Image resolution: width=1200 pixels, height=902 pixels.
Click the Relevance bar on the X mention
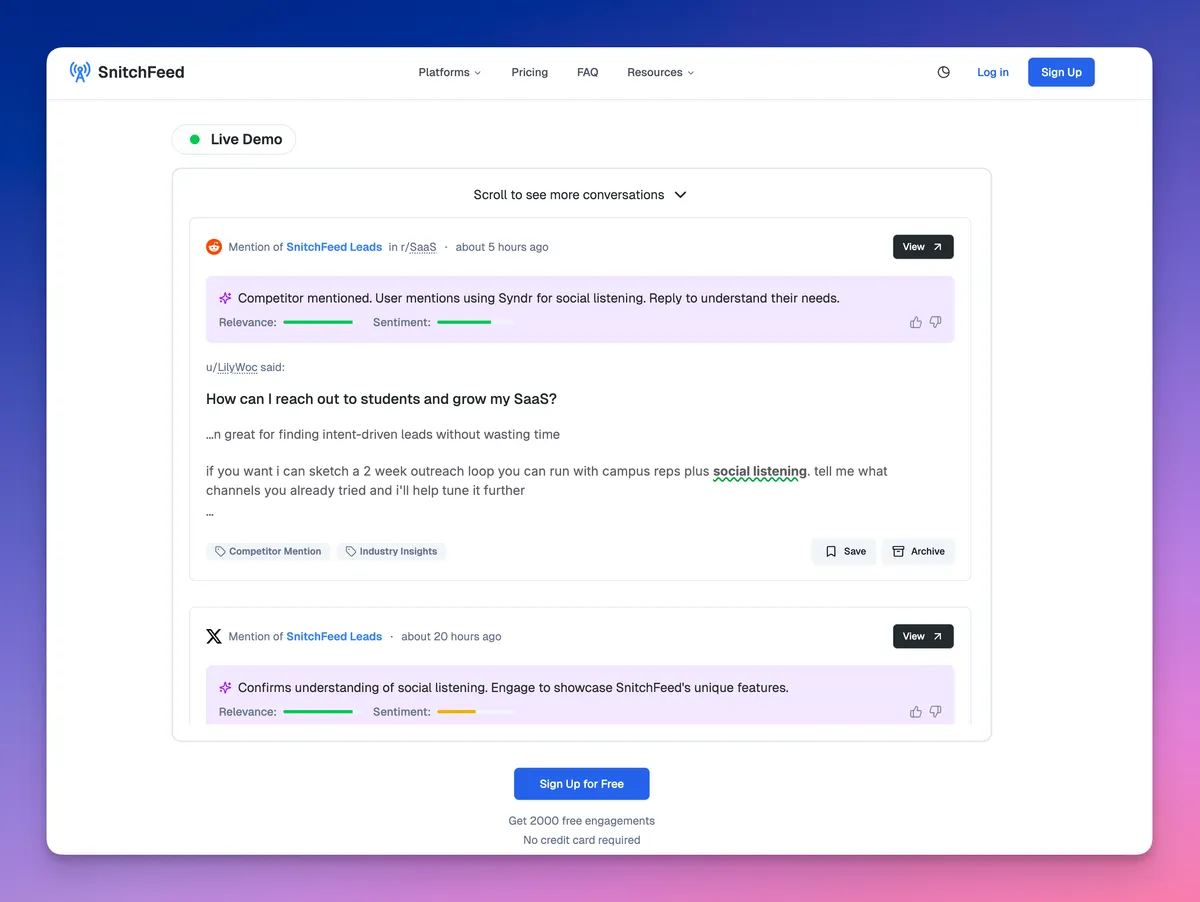coord(318,712)
